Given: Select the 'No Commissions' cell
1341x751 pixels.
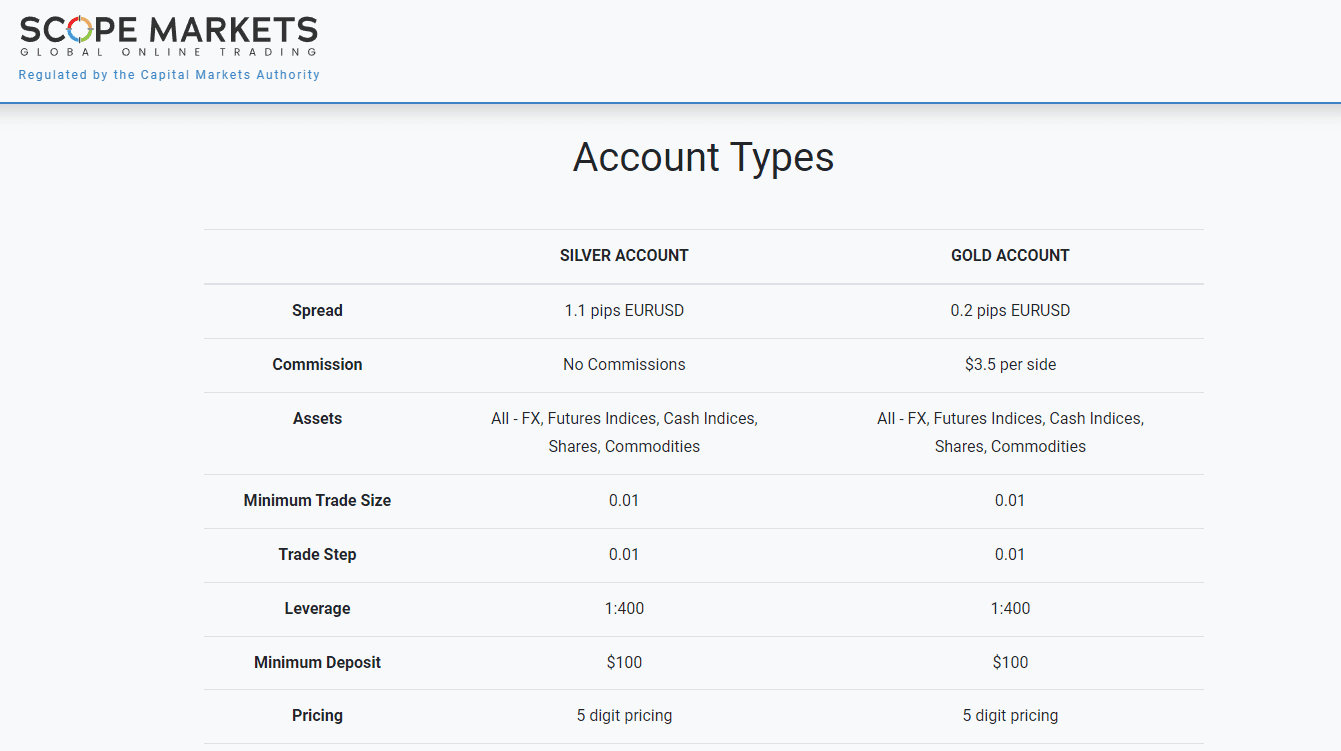Looking at the screenshot, I should [624, 364].
